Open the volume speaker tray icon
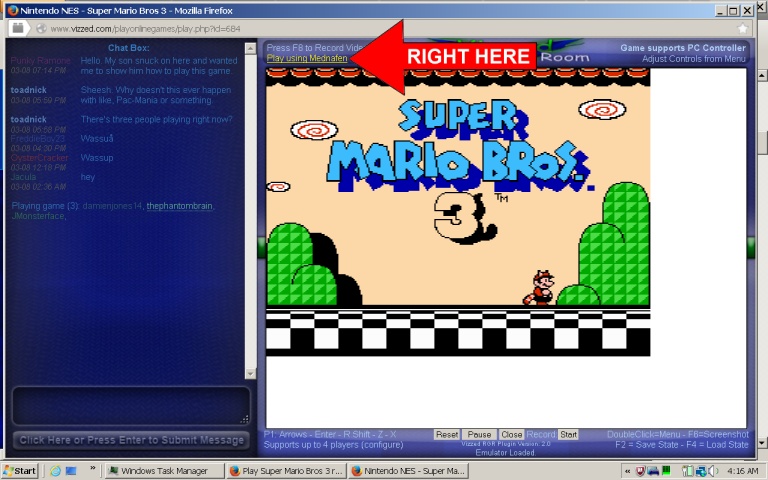Viewport: 768px width, 480px height. [712, 471]
